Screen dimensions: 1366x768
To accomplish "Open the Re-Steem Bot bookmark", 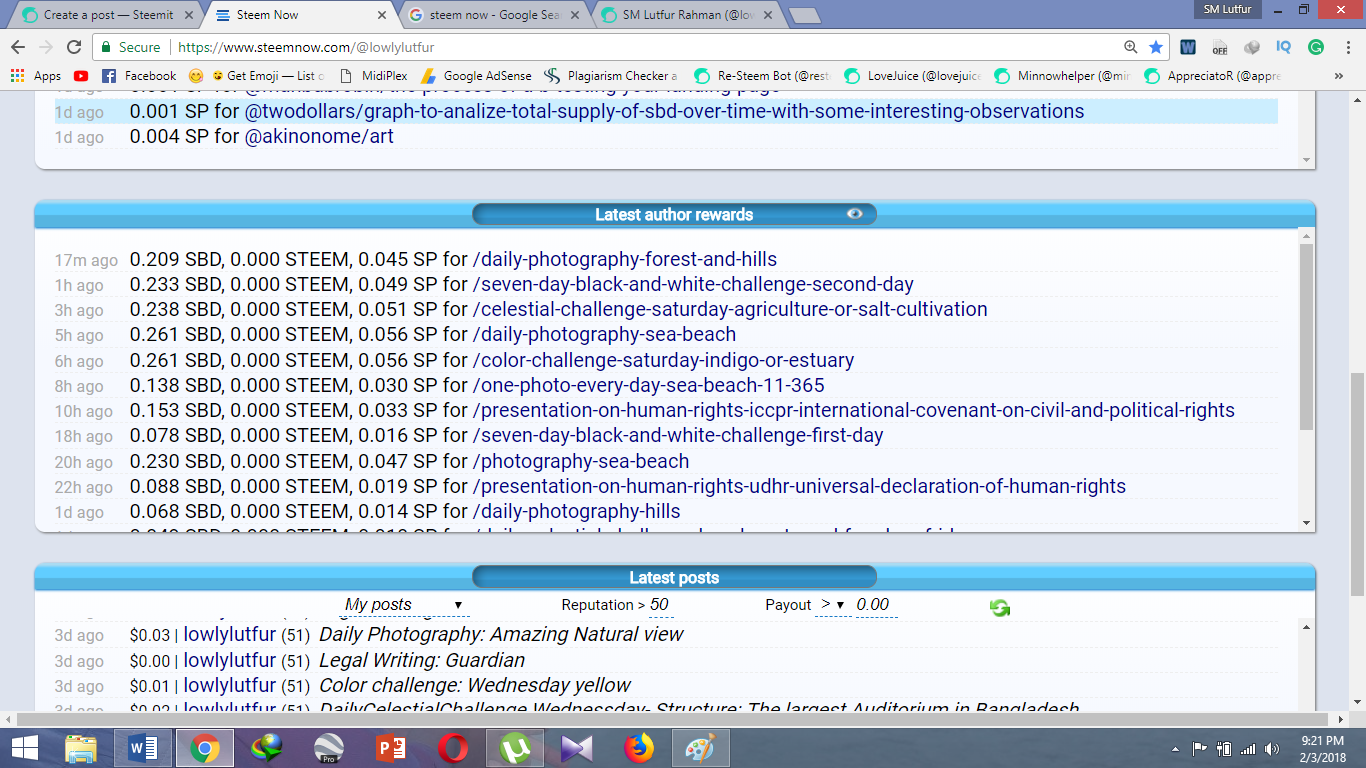I will [762, 76].
